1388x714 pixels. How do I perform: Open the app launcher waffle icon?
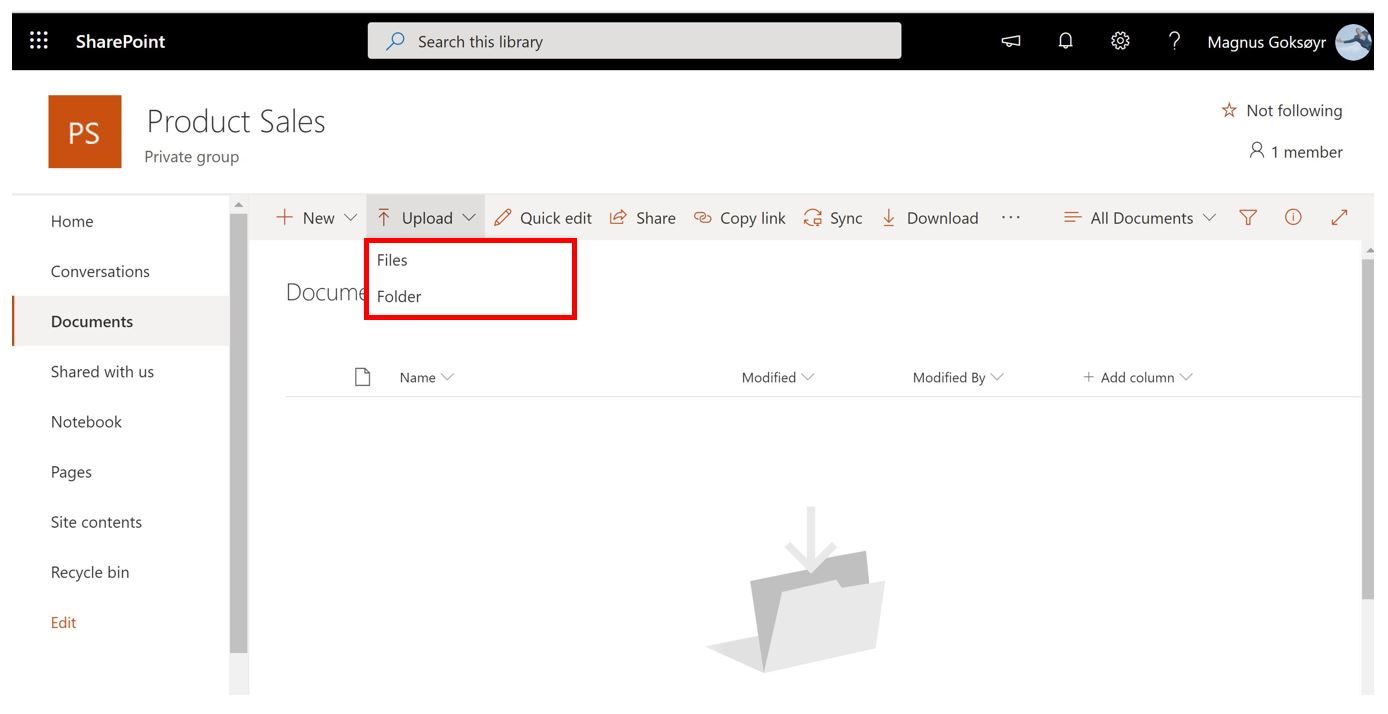click(x=39, y=41)
